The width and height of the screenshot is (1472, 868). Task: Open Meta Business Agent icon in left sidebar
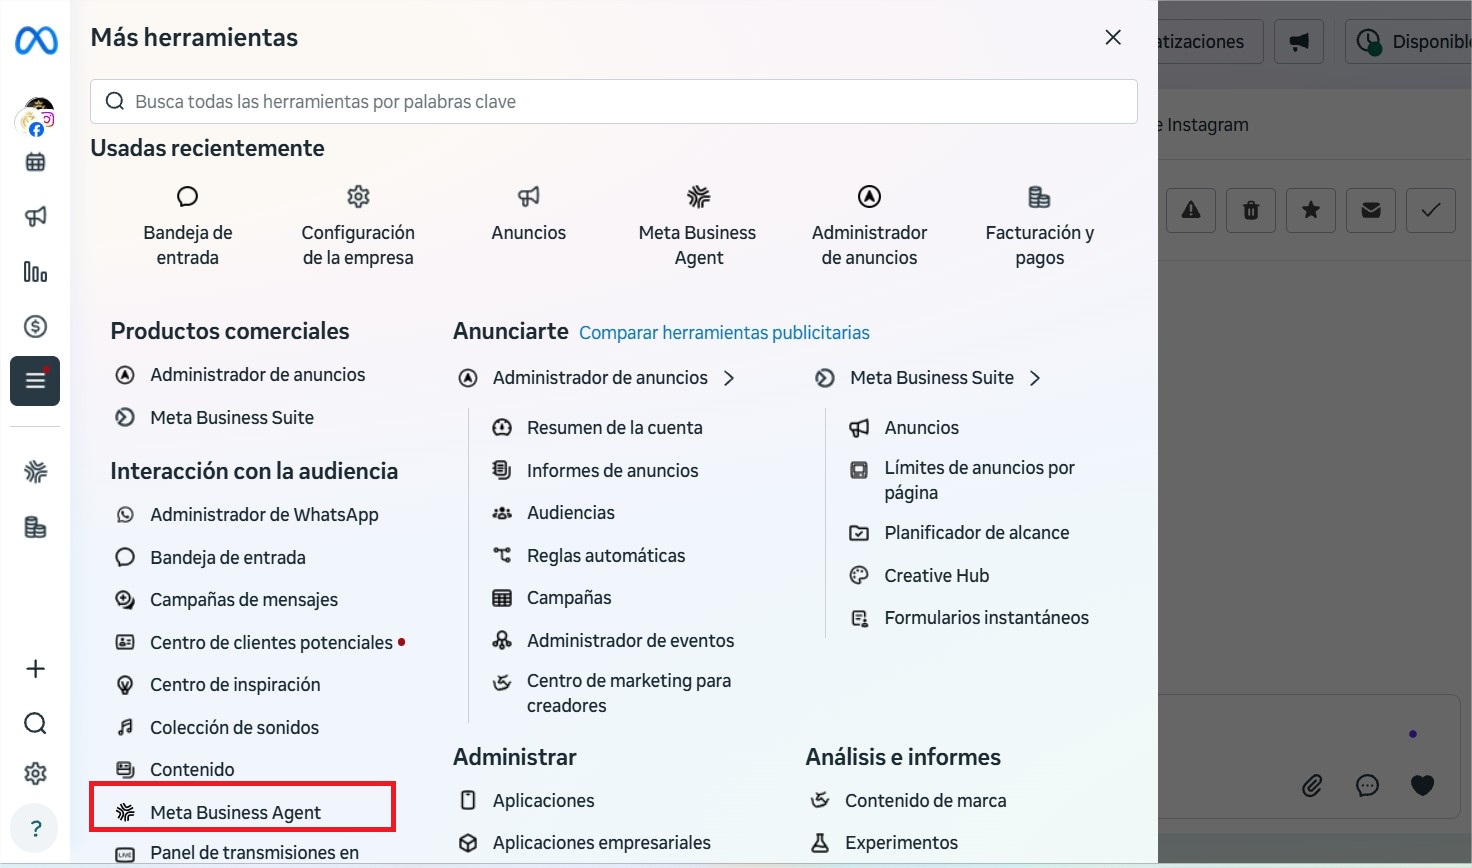point(35,472)
